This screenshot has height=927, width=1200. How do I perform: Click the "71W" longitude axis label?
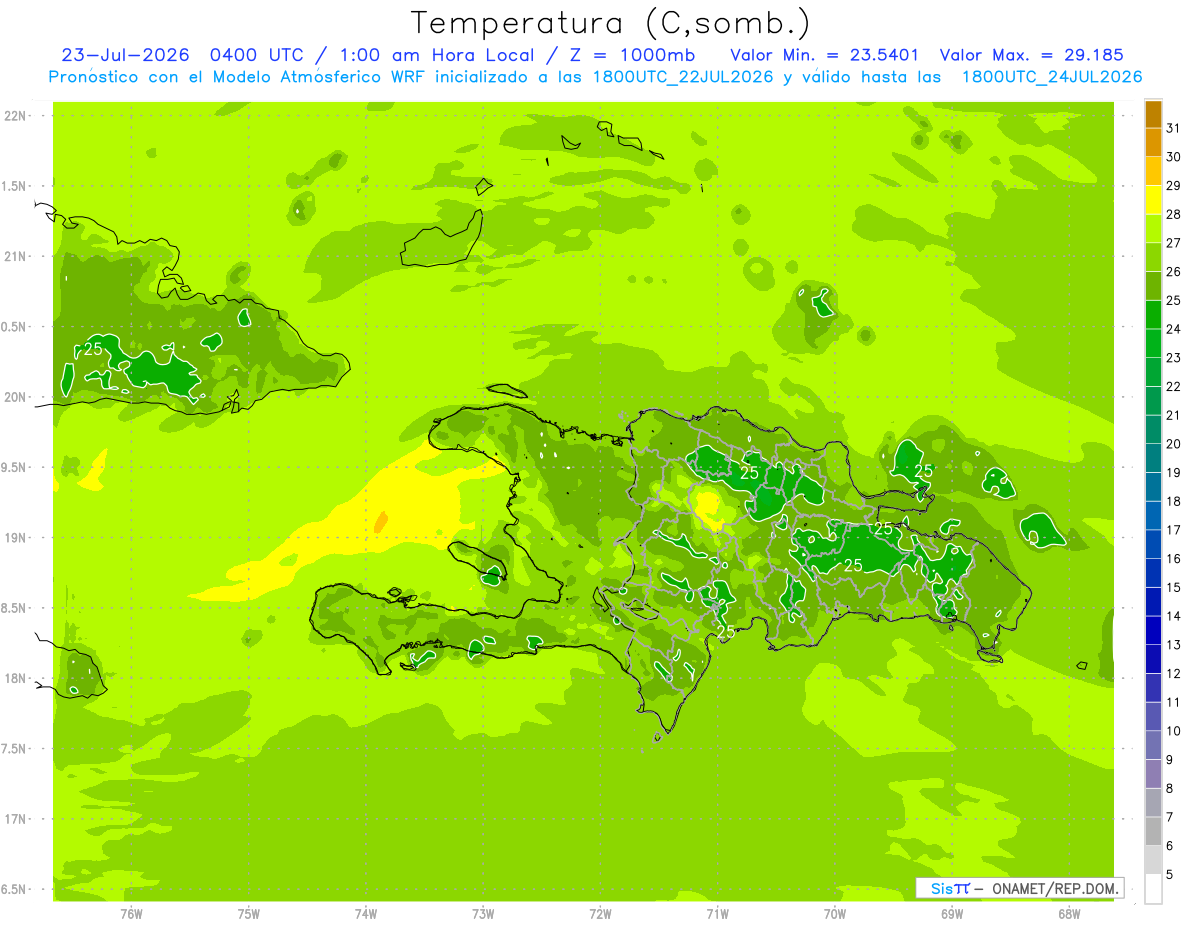(717, 914)
